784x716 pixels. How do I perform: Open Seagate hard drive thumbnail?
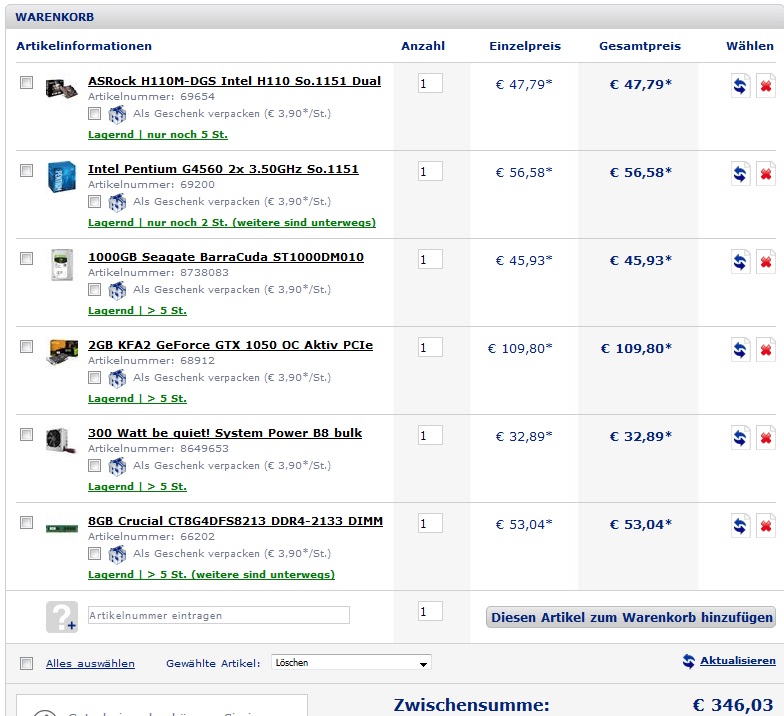point(62,264)
